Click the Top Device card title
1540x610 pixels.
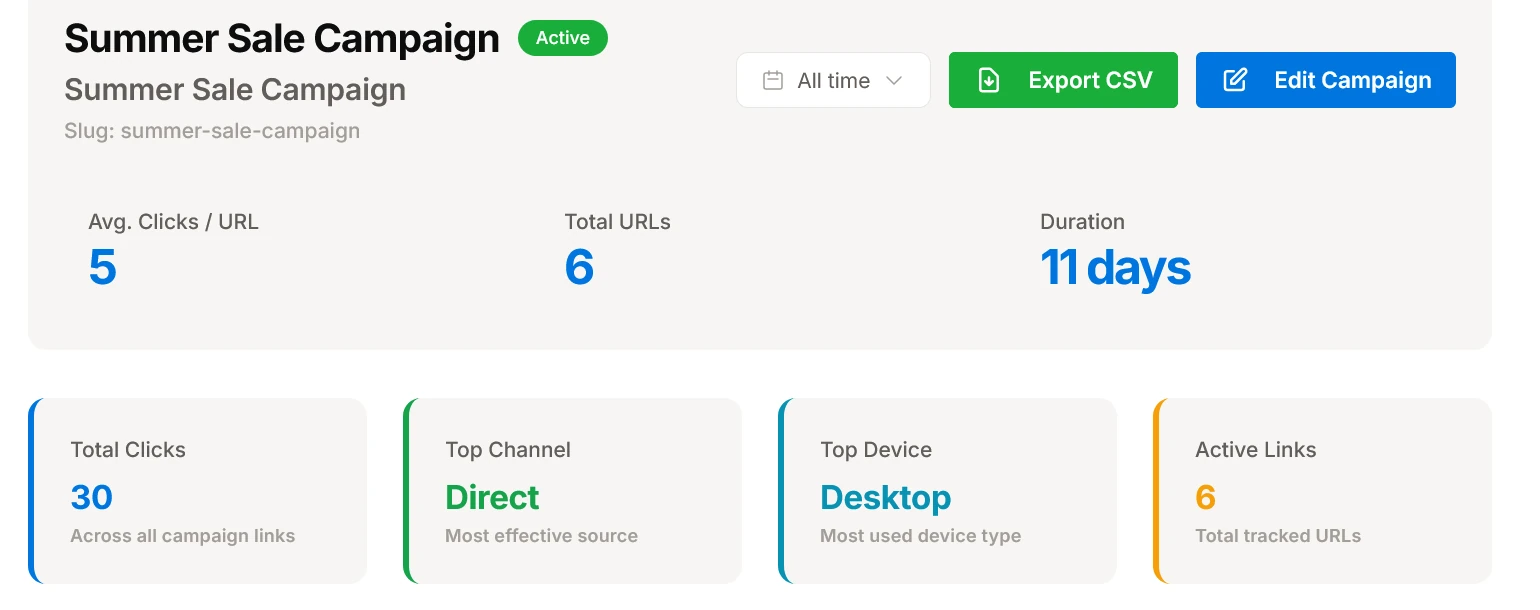point(876,450)
